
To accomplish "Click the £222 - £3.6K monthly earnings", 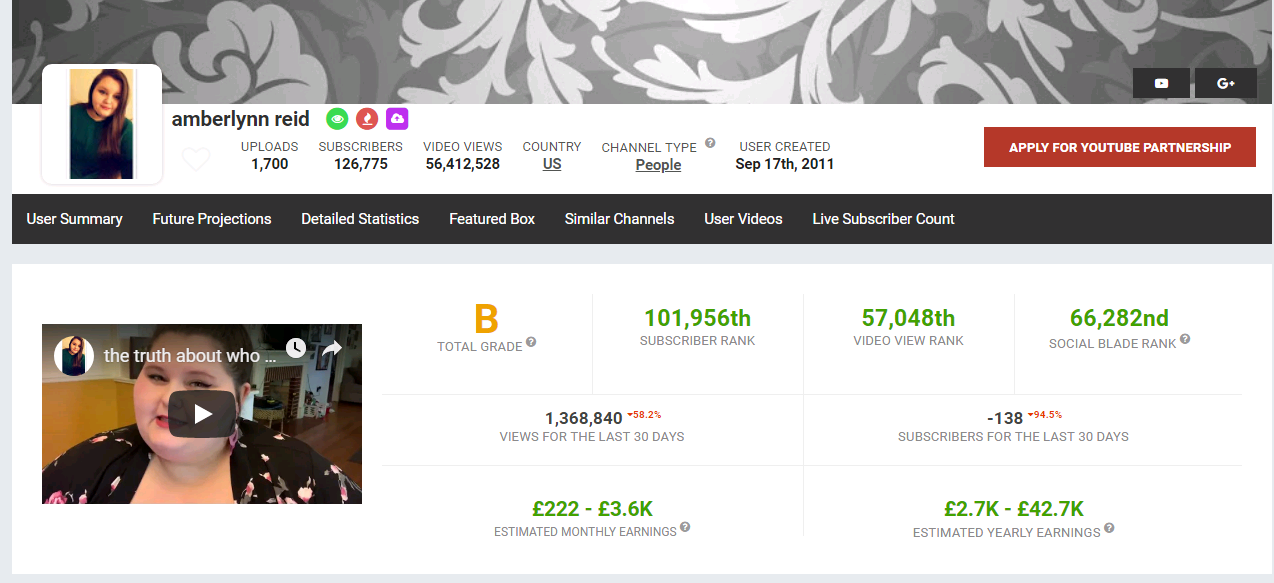I will (593, 508).
